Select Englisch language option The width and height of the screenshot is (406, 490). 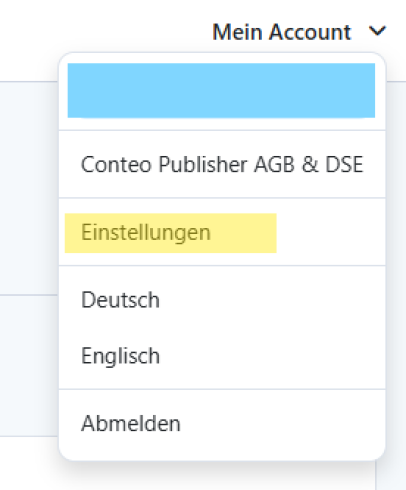click(x=120, y=356)
